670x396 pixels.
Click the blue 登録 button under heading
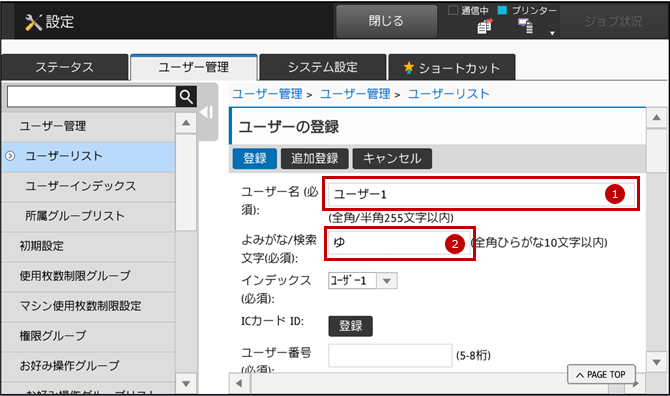pos(255,158)
